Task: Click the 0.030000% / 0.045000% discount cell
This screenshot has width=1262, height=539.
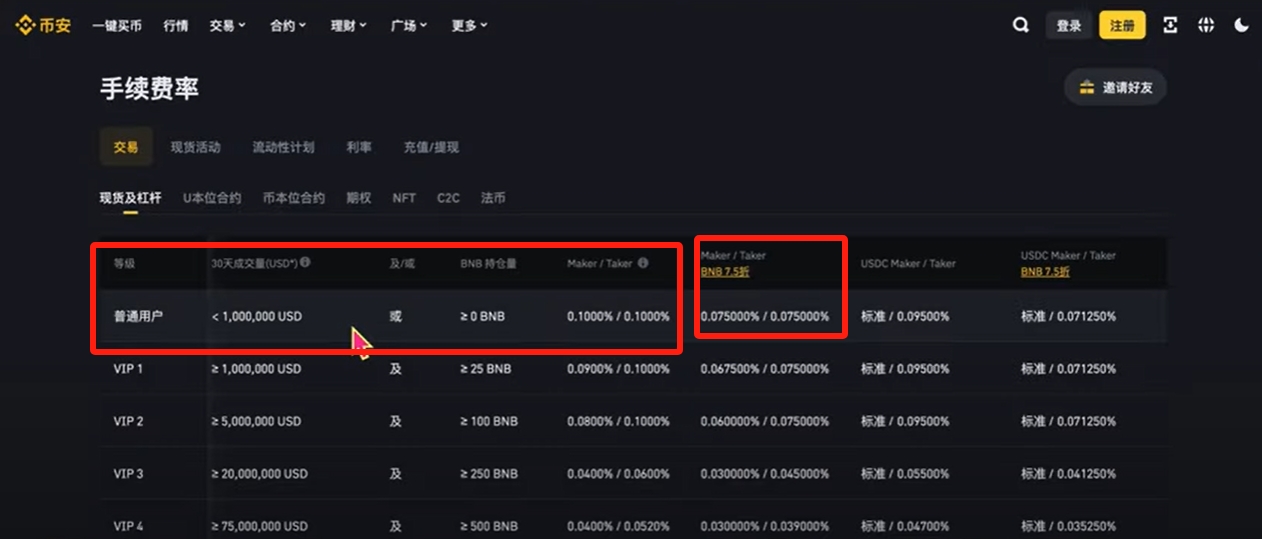Action: [765, 473]
